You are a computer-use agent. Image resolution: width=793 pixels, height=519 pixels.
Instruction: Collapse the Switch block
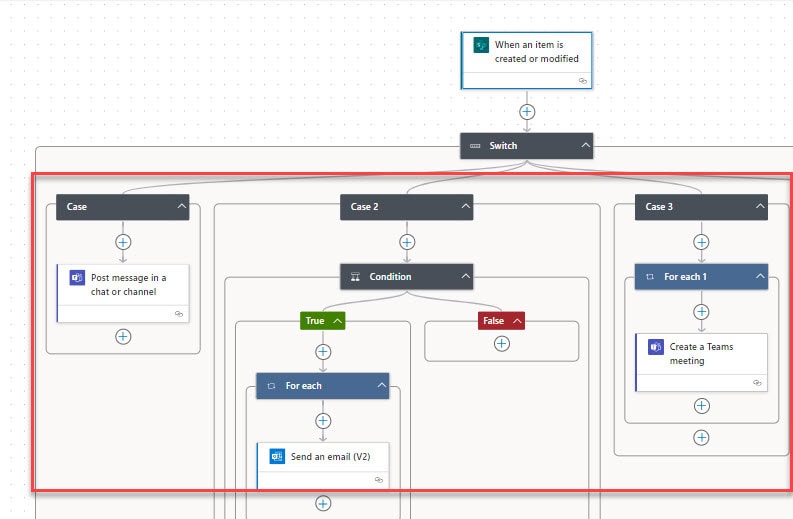pyautogui.click(x=585, y=146)
